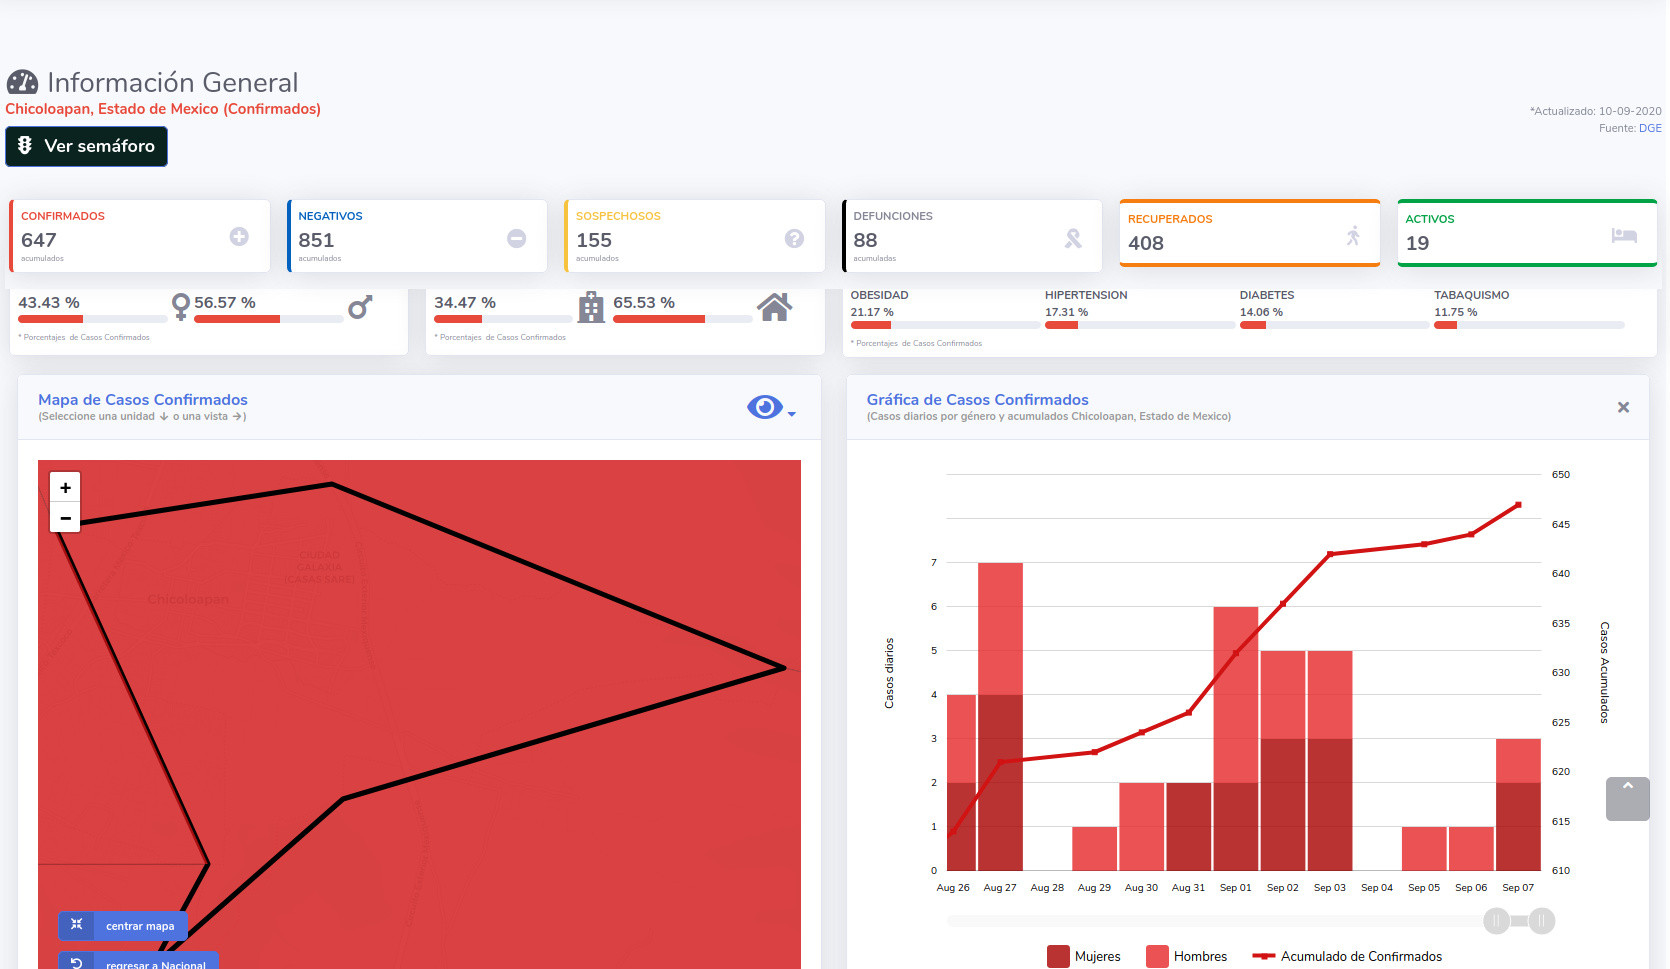Click the minus icon in the Negativos card
Screen dimensions: 1670x969
pyautogui.click(x=516, y=238)
